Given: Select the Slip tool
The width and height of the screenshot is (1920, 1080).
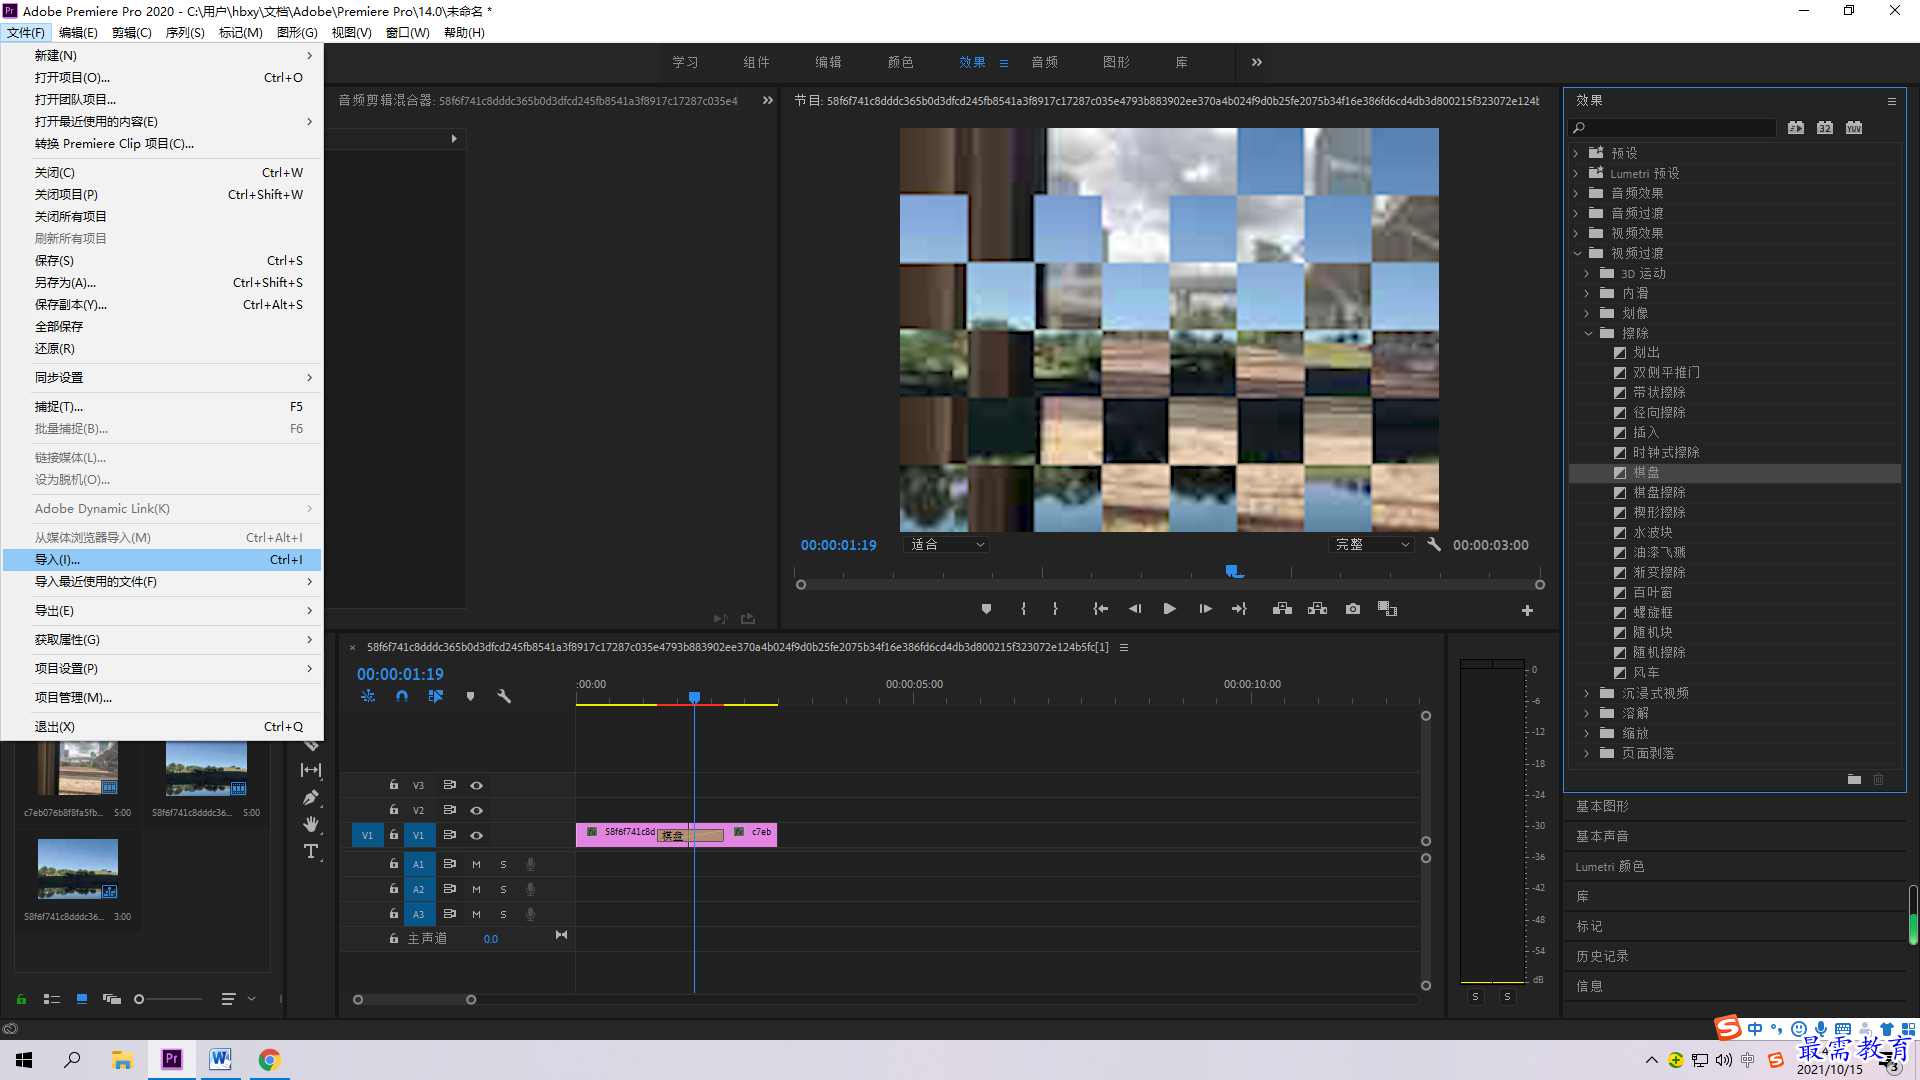Looking at the screenshot, I should click(311, 770).
